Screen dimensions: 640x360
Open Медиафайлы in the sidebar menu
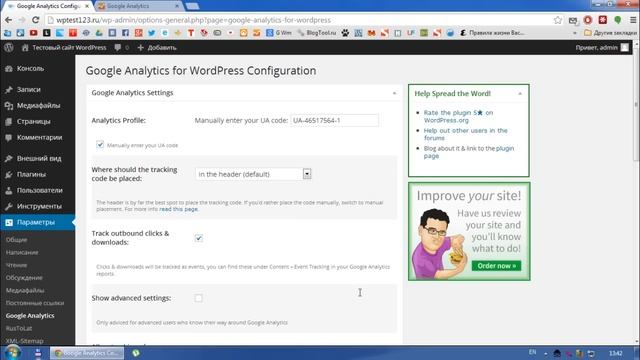click(x=37, y=105)
